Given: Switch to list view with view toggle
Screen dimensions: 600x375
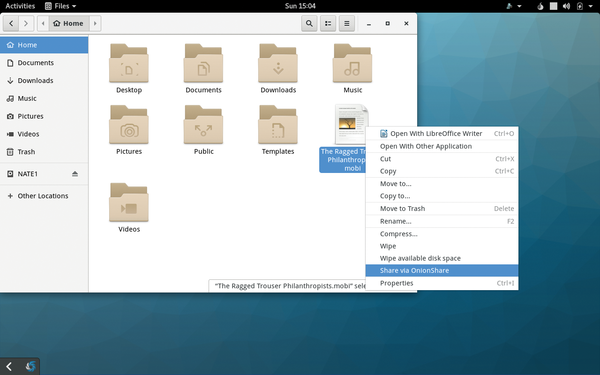Looking at the screenshot, I should (328, 23).
